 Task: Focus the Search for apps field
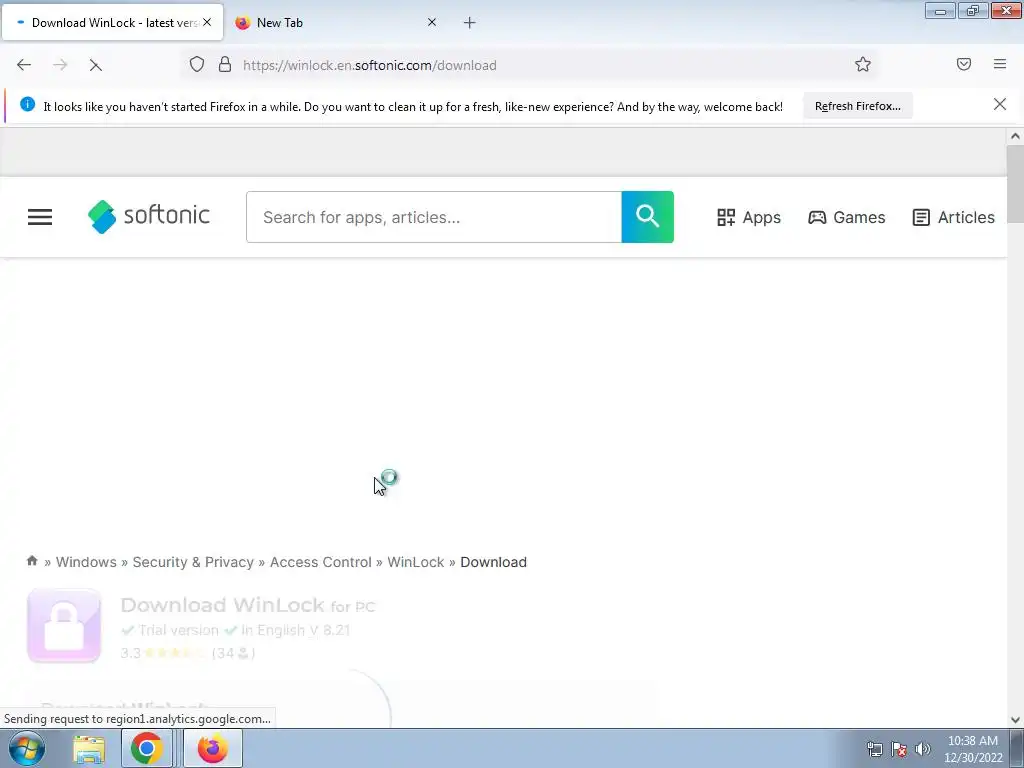click(434, 217)
